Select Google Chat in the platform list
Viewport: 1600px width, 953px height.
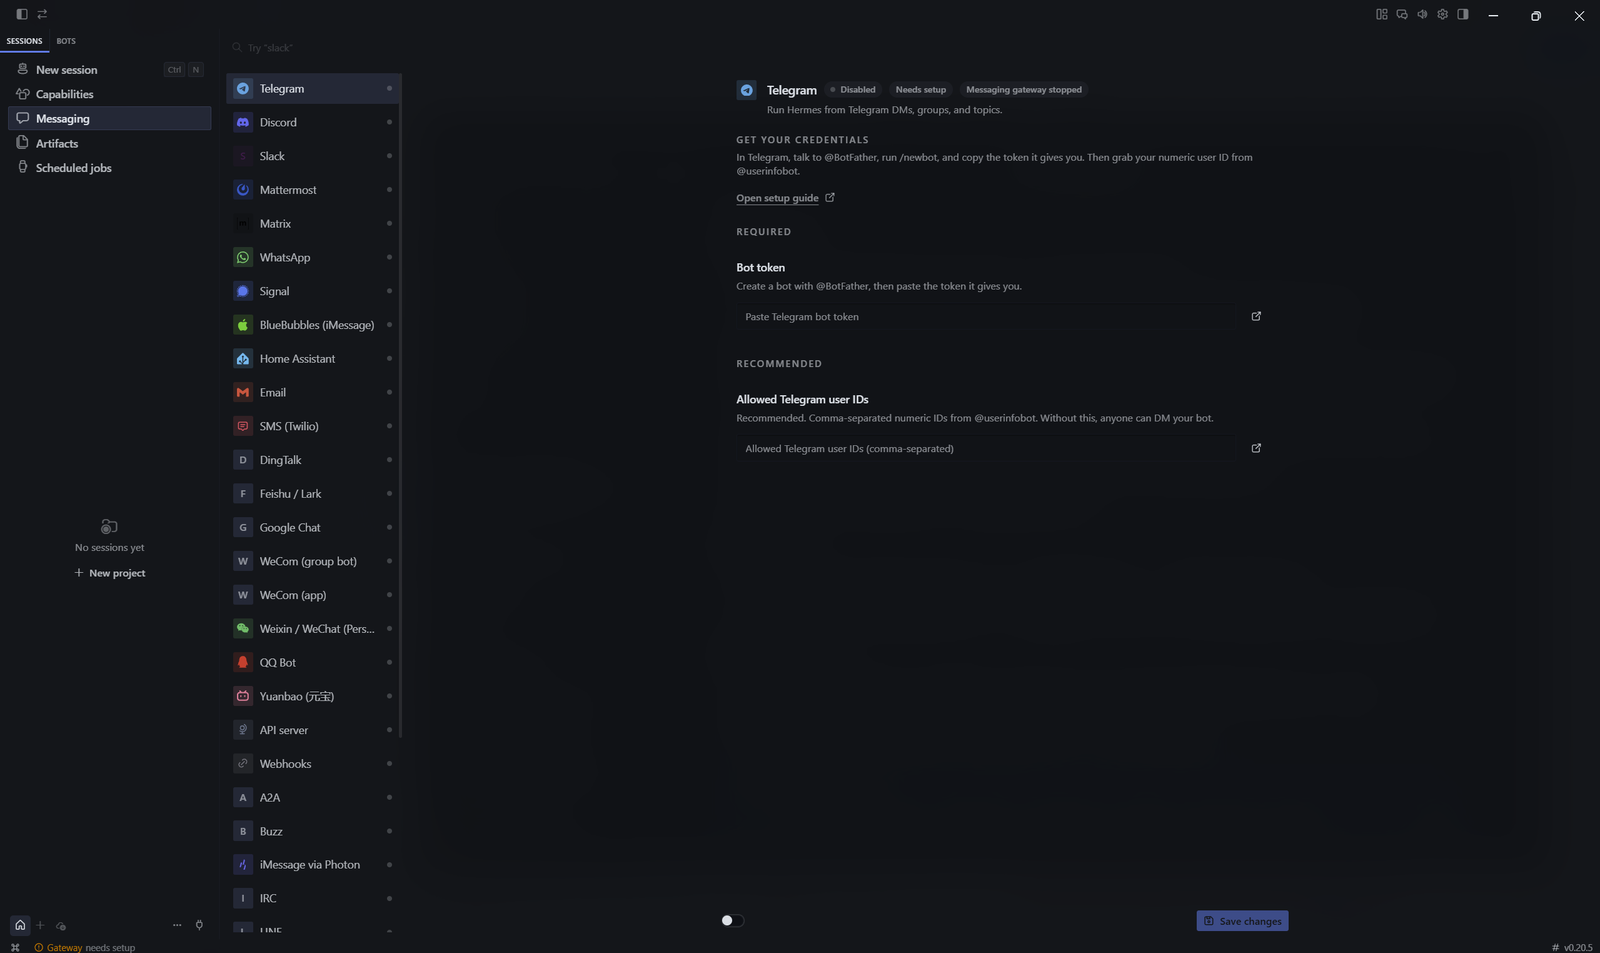click(x=313, y=527)
